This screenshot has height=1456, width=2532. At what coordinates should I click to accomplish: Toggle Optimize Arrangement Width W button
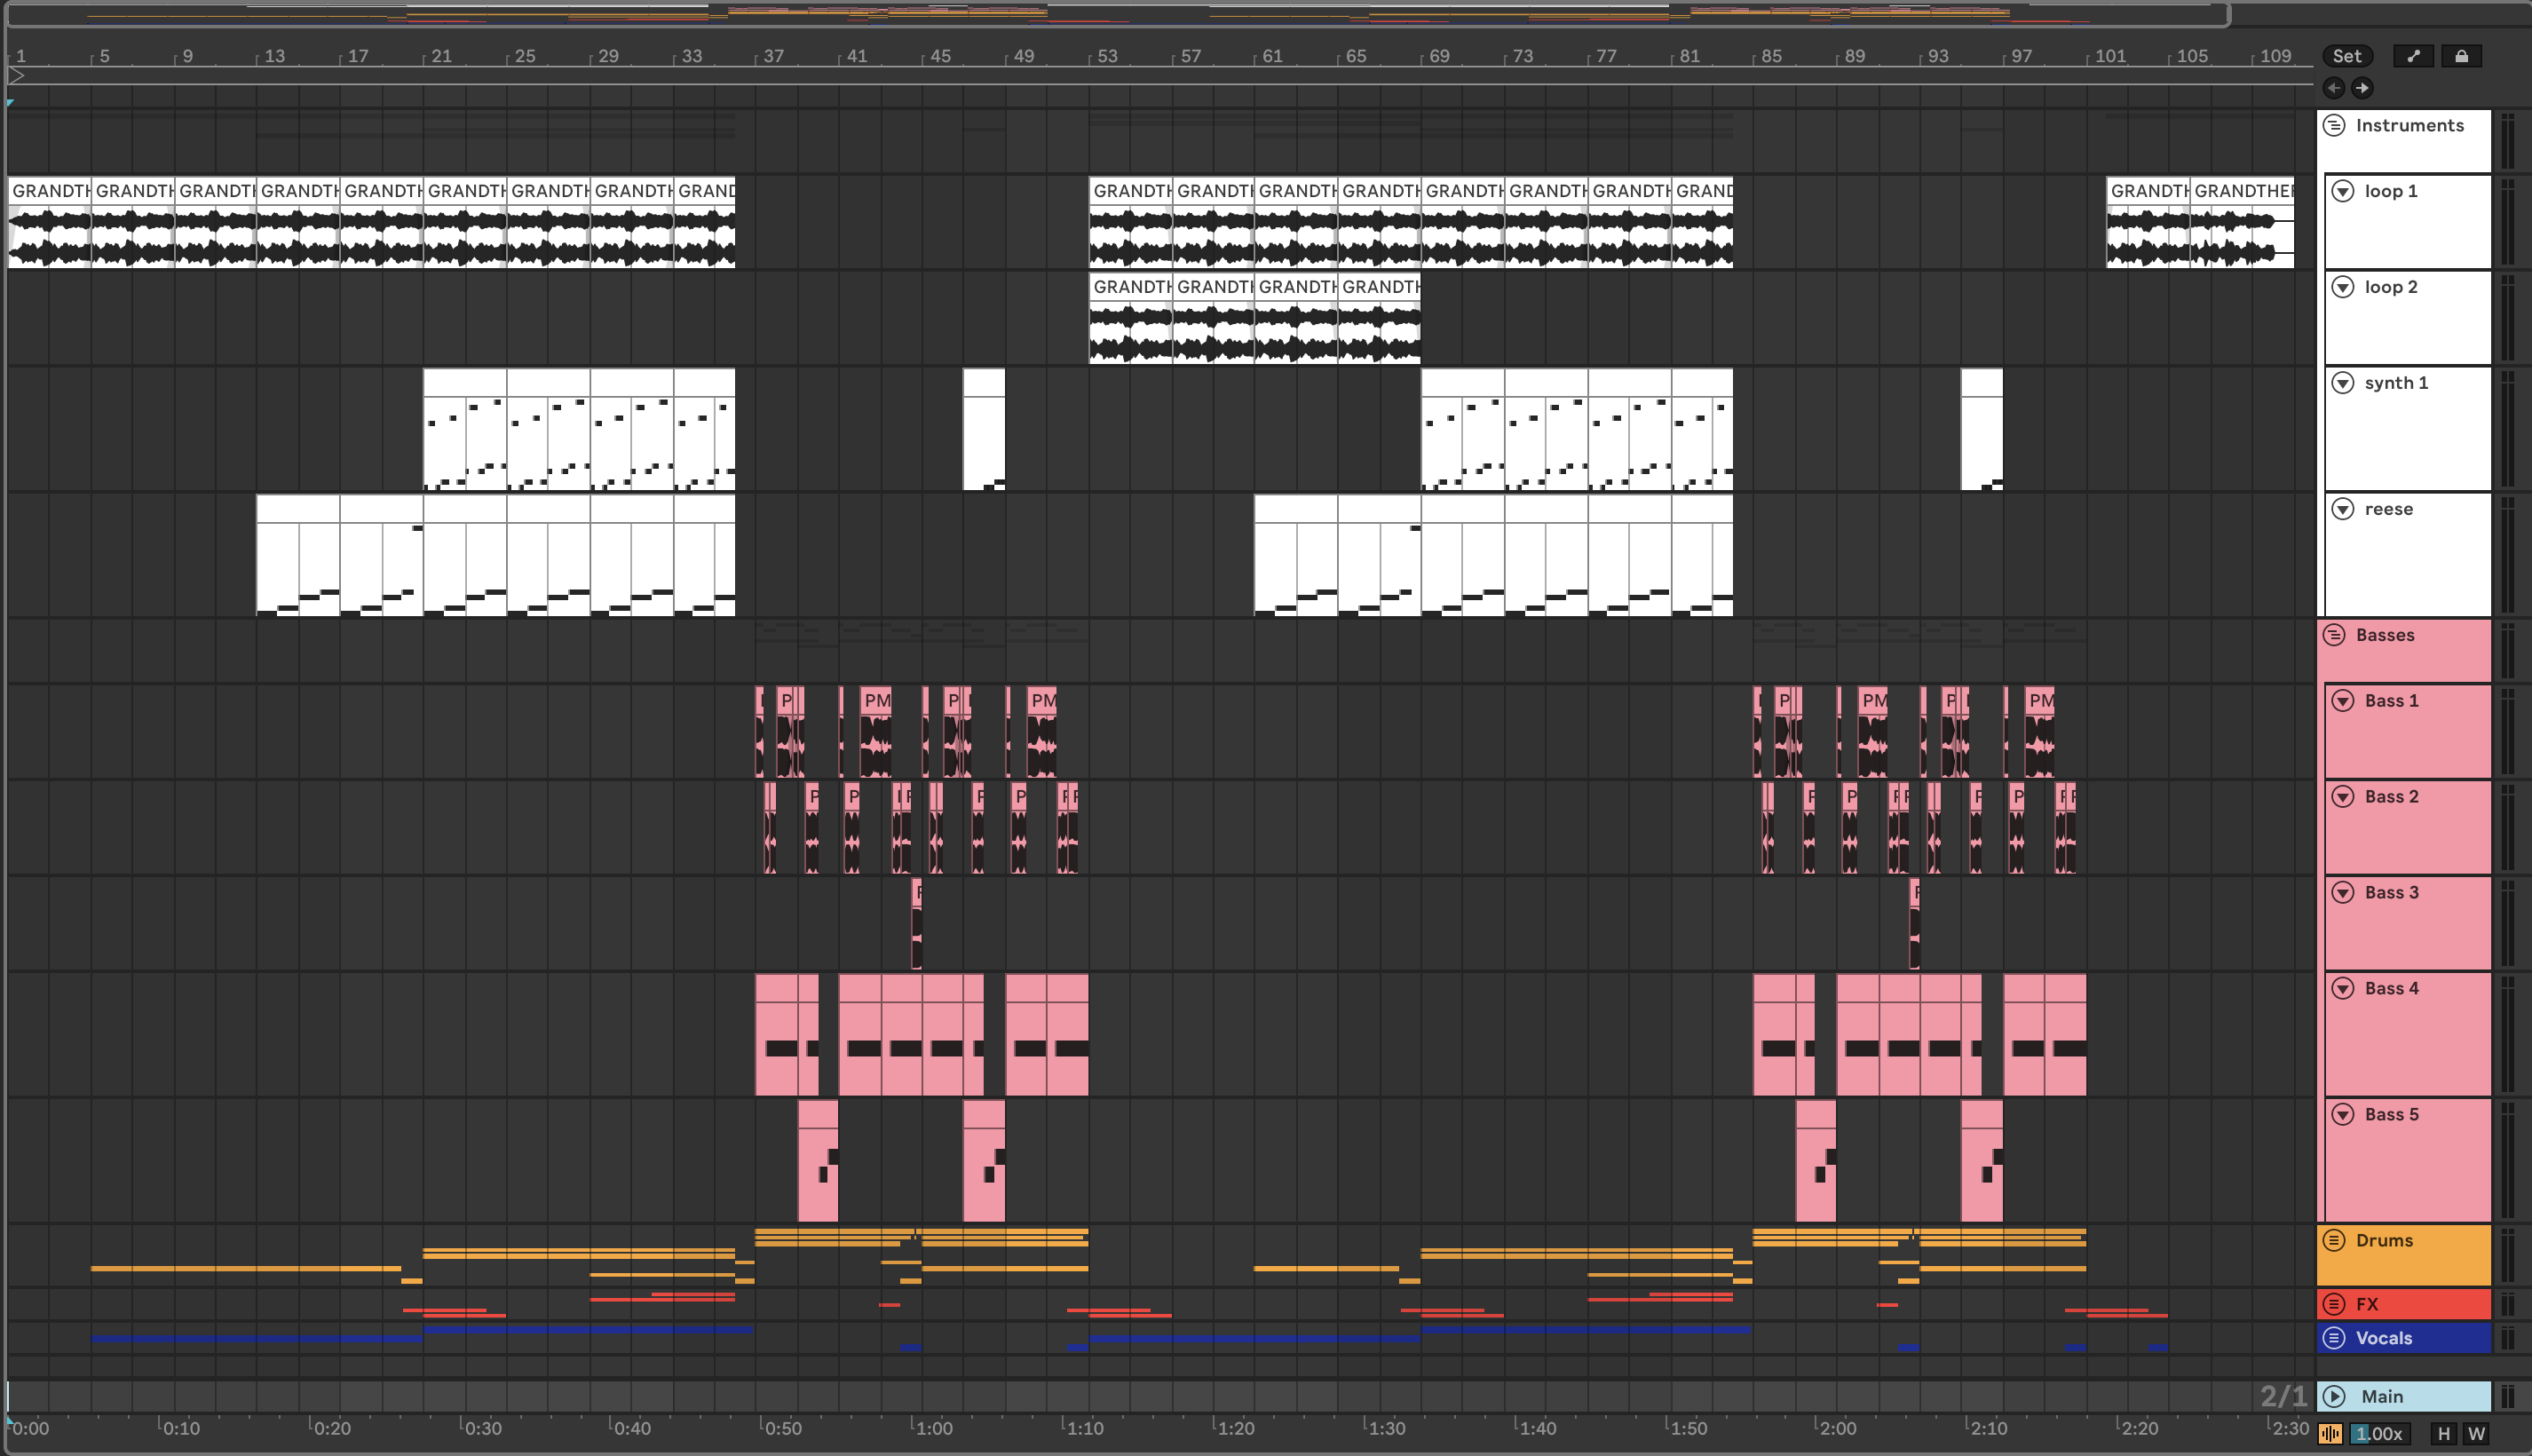point(2476,1433)
